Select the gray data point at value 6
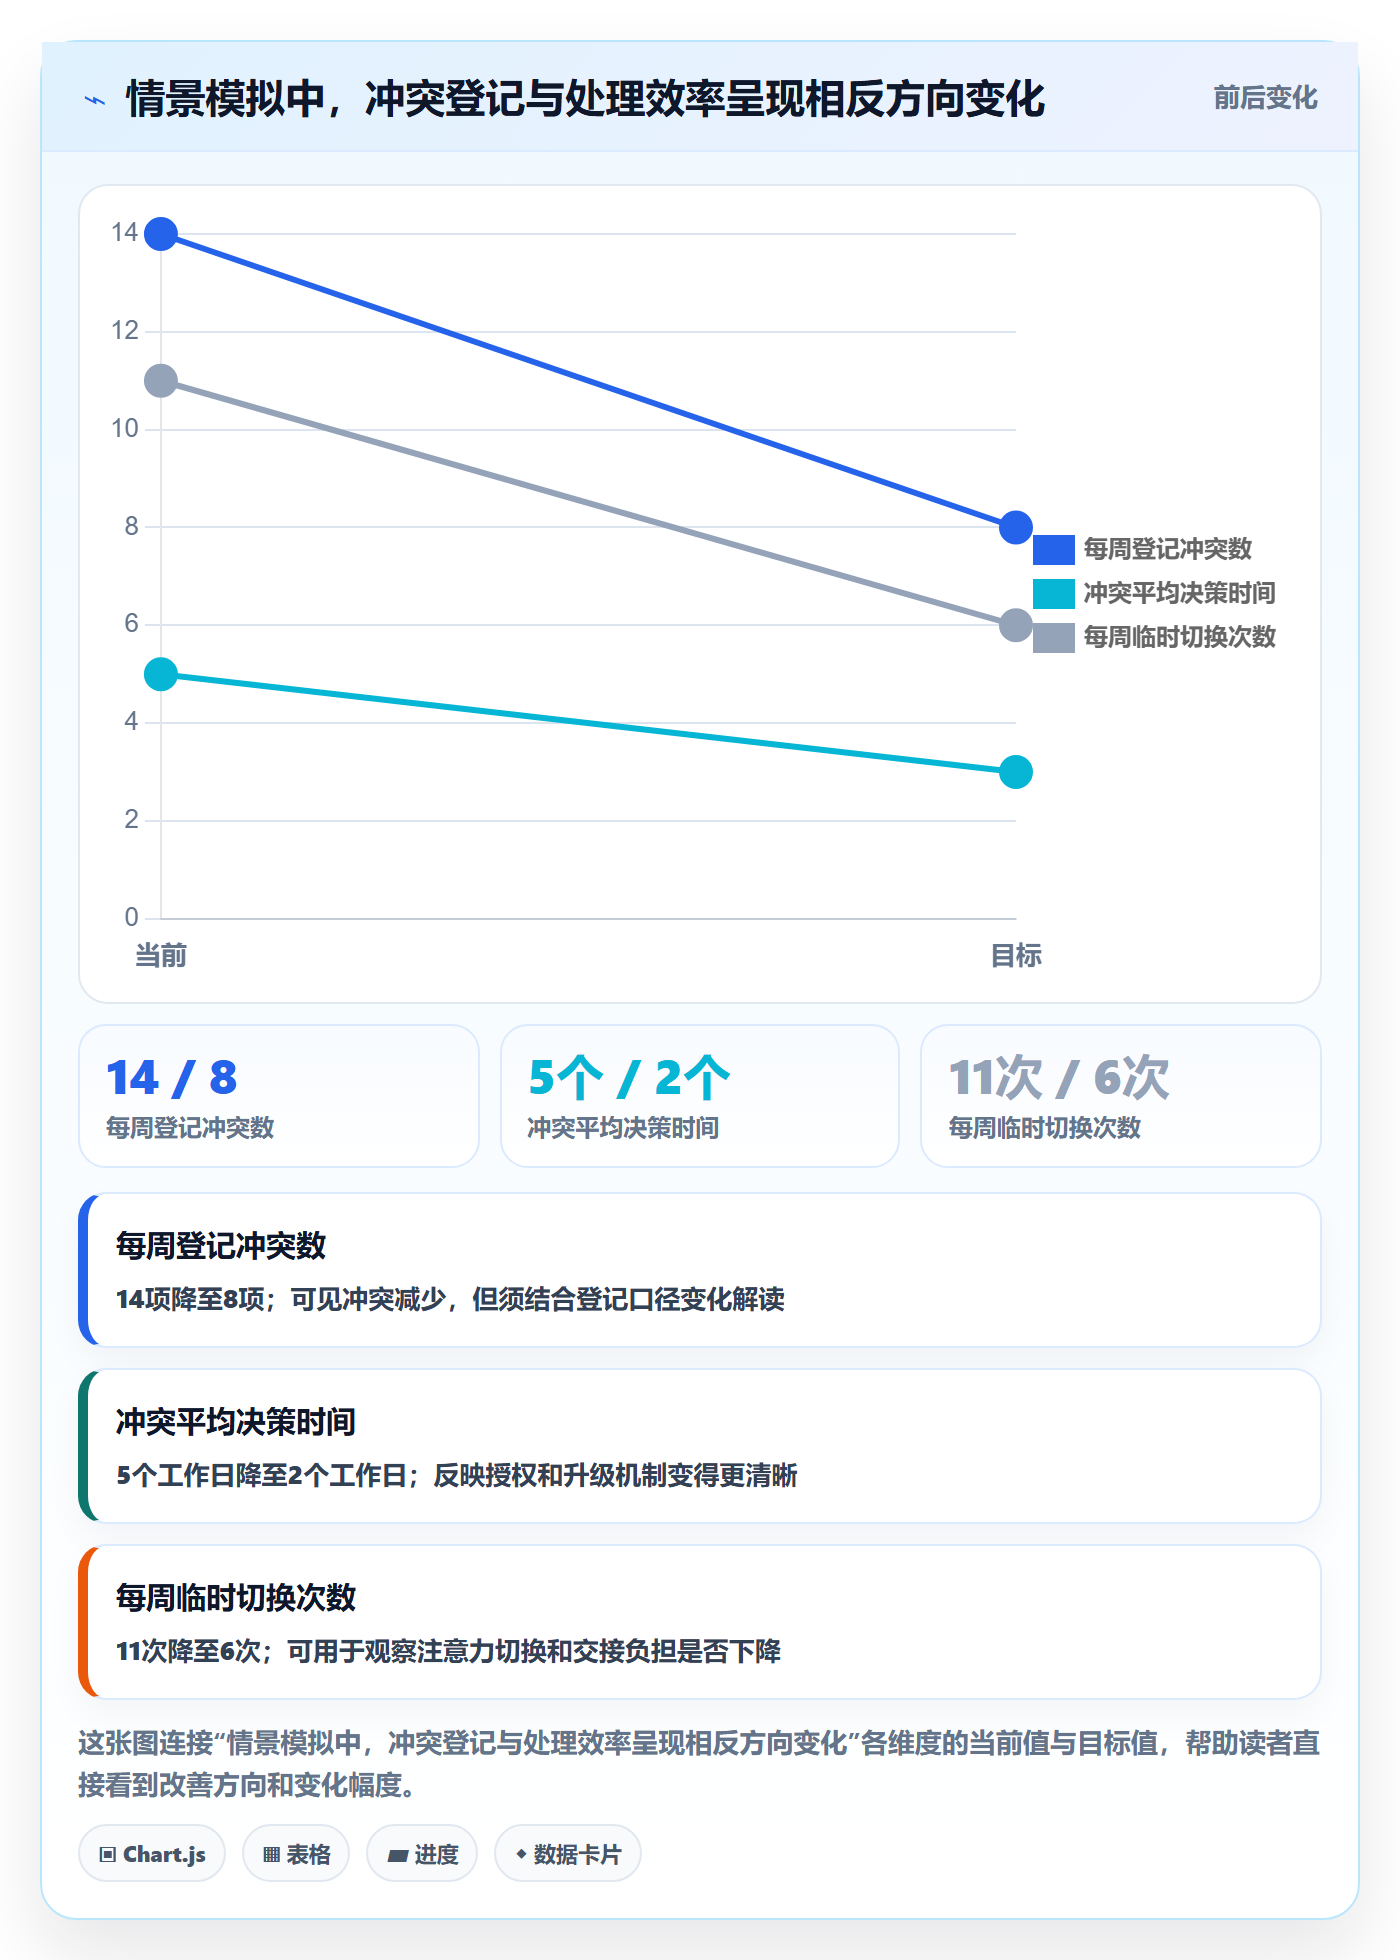 tap(1016, 625)
